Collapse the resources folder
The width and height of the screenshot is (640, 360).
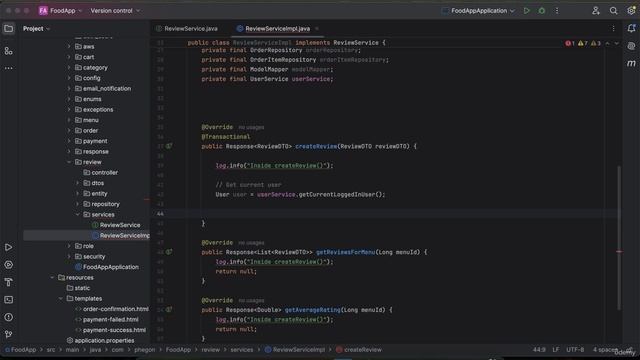click(52, 278)
